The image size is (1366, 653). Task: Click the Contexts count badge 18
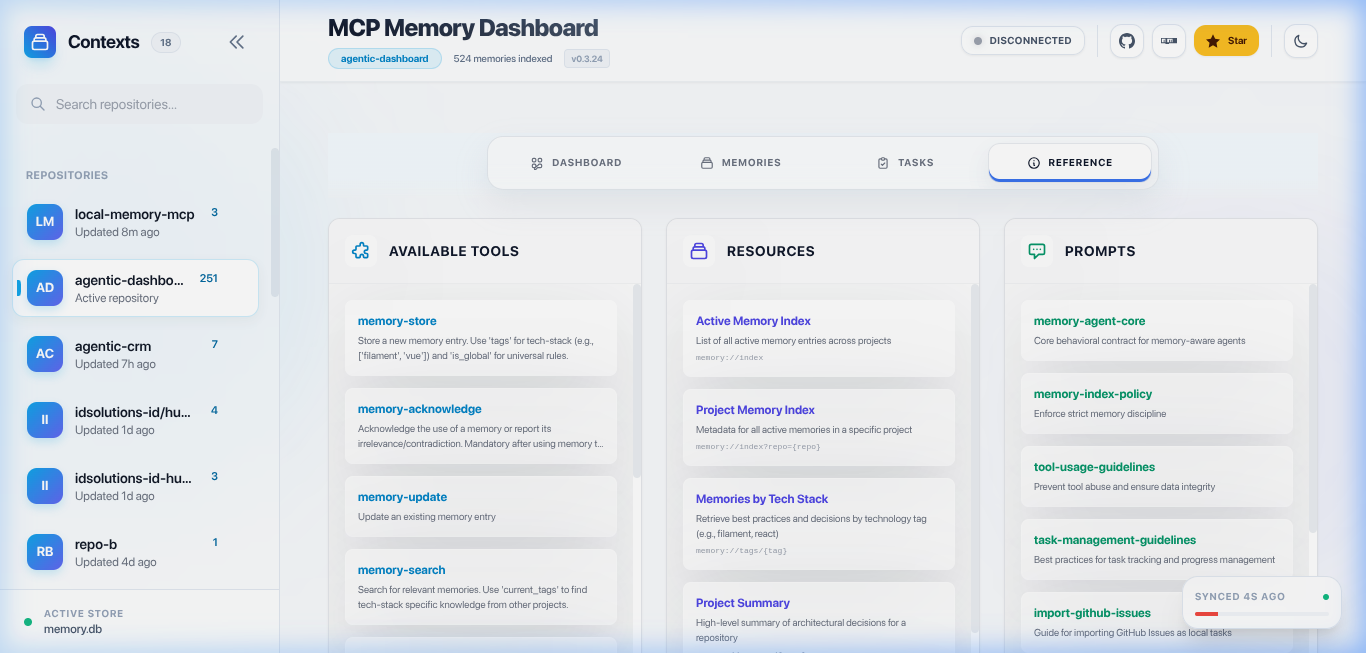[166, 42]
